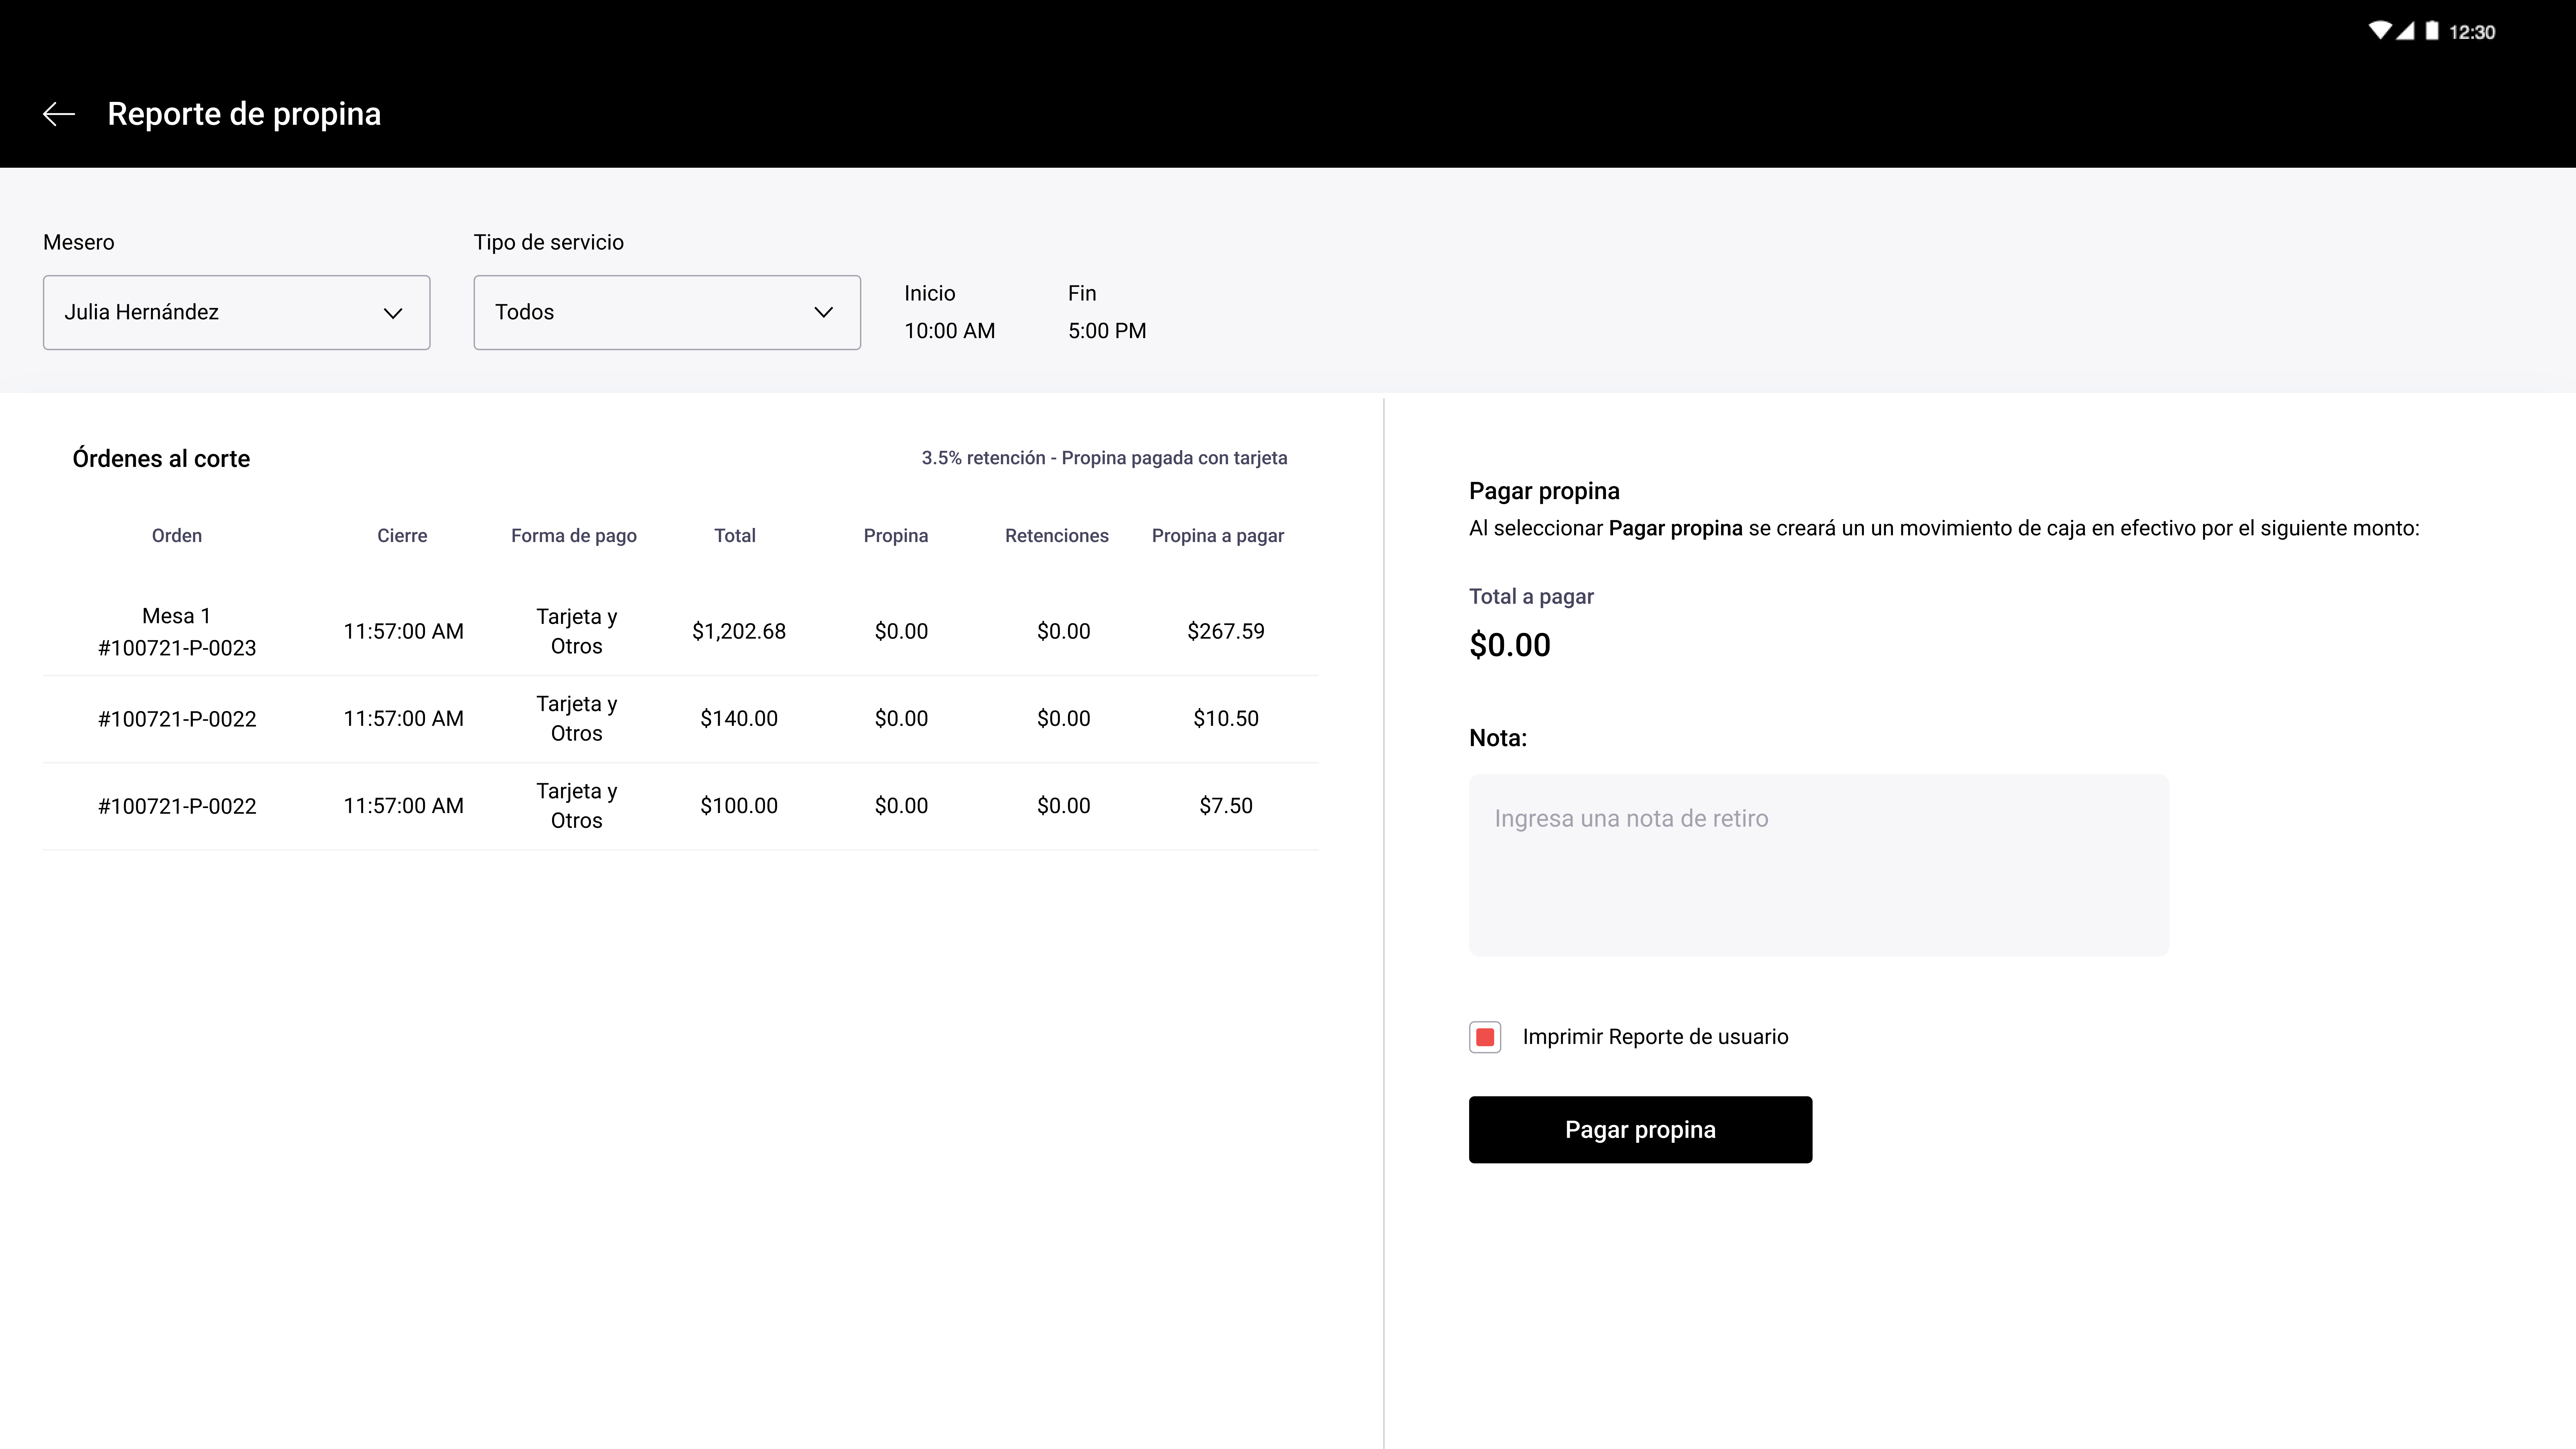Select the Inicio time 10:00 AM

950,331
